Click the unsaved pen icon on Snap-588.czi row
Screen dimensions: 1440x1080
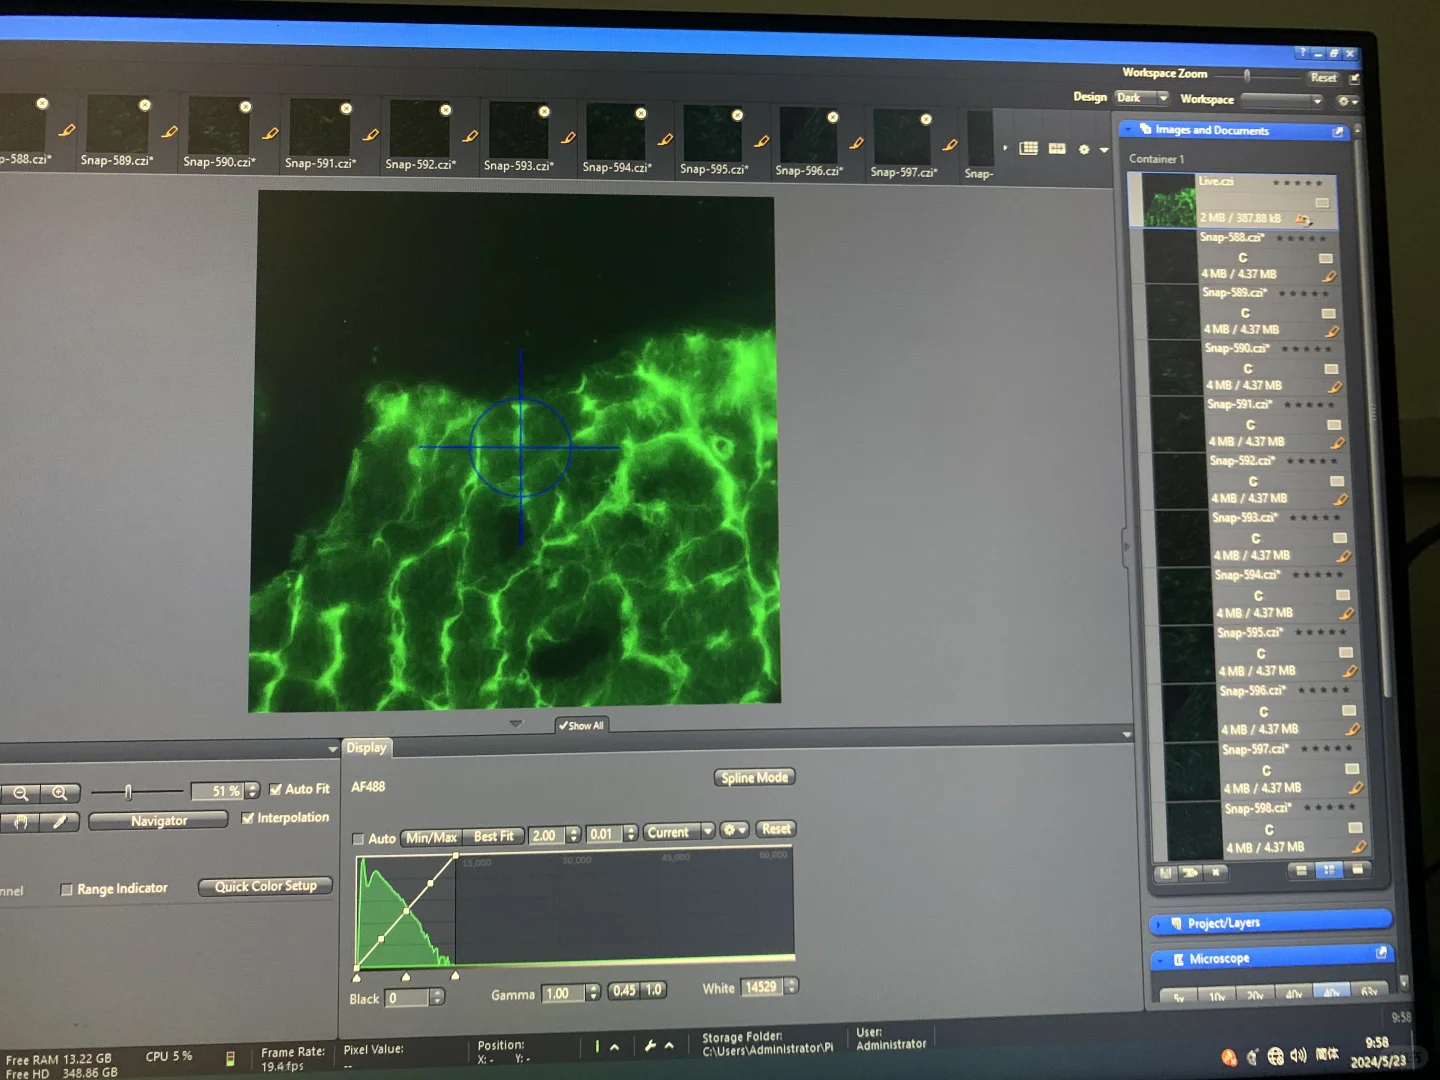click(1329, 276)
